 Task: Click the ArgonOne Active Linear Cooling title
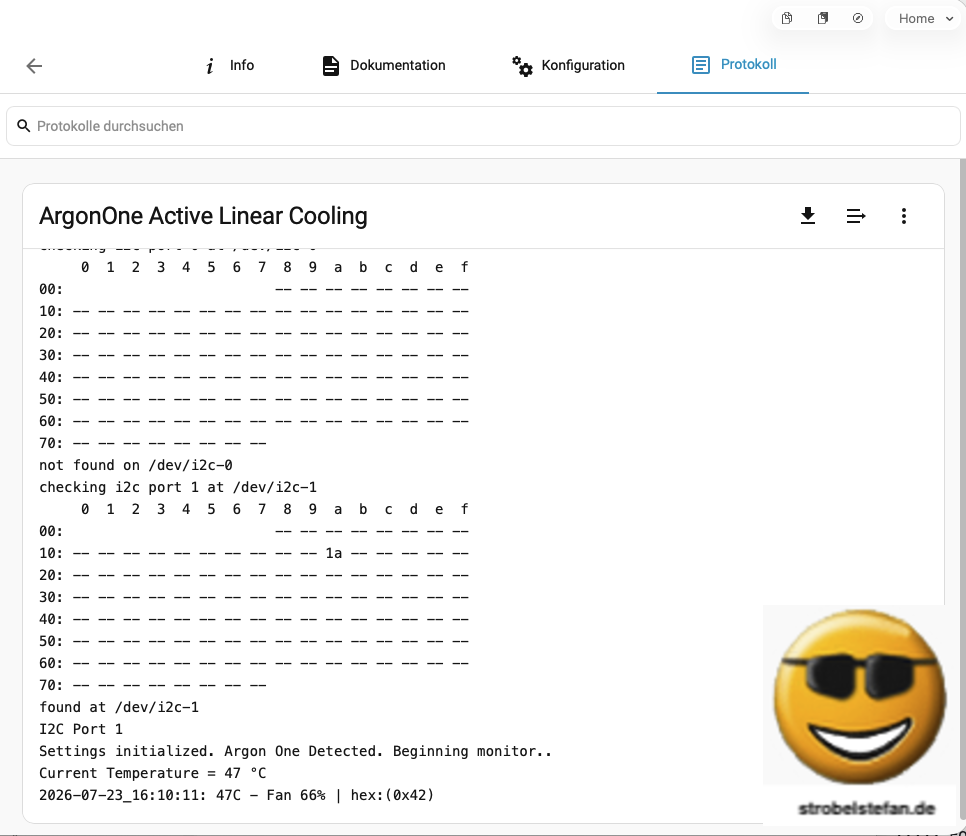(203, 216)
